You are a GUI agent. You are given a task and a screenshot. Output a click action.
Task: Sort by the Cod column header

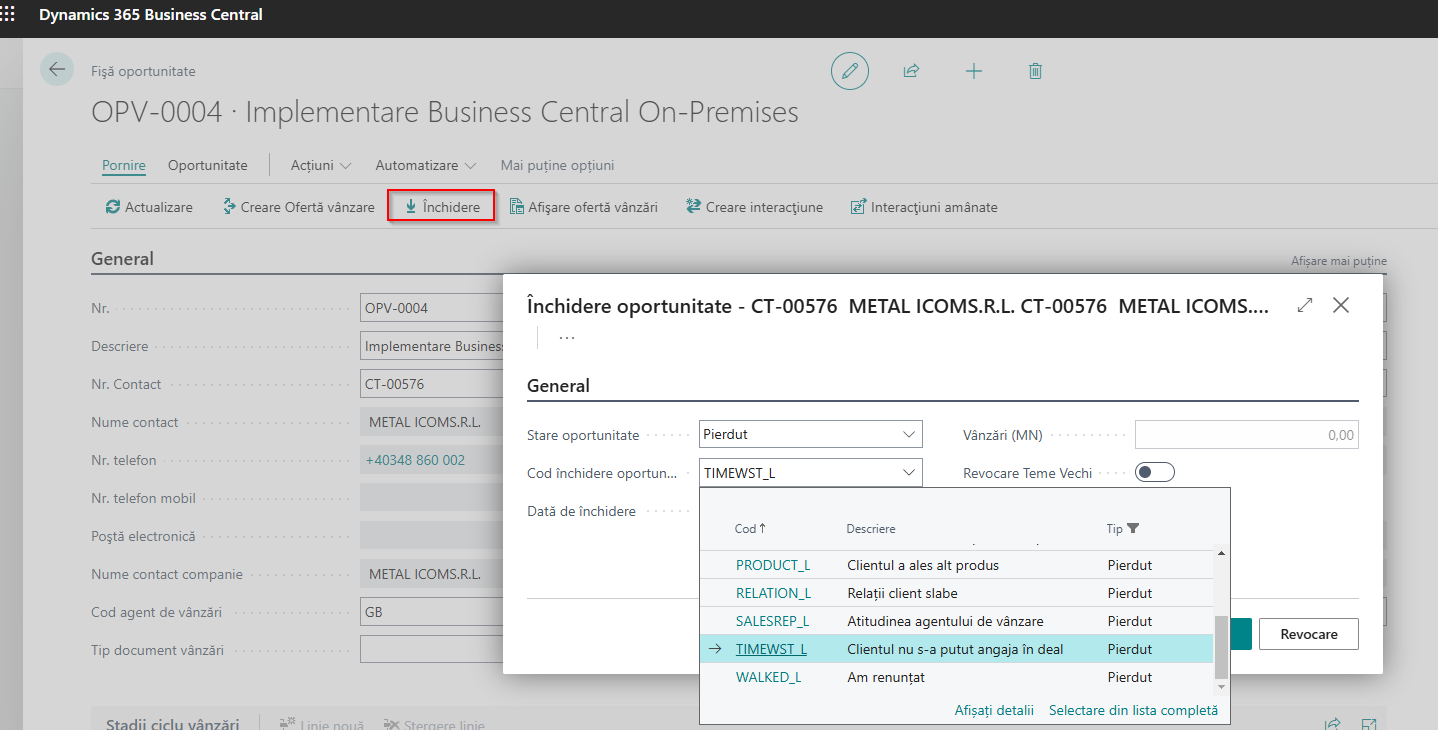750,528
